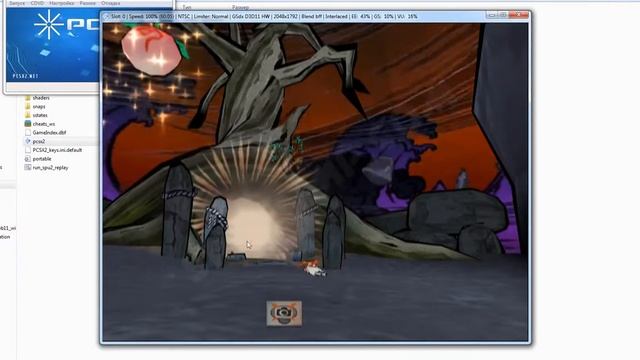Click the game window title bar icon
This screenshot has width=640, height=360.
coord(106,17)
